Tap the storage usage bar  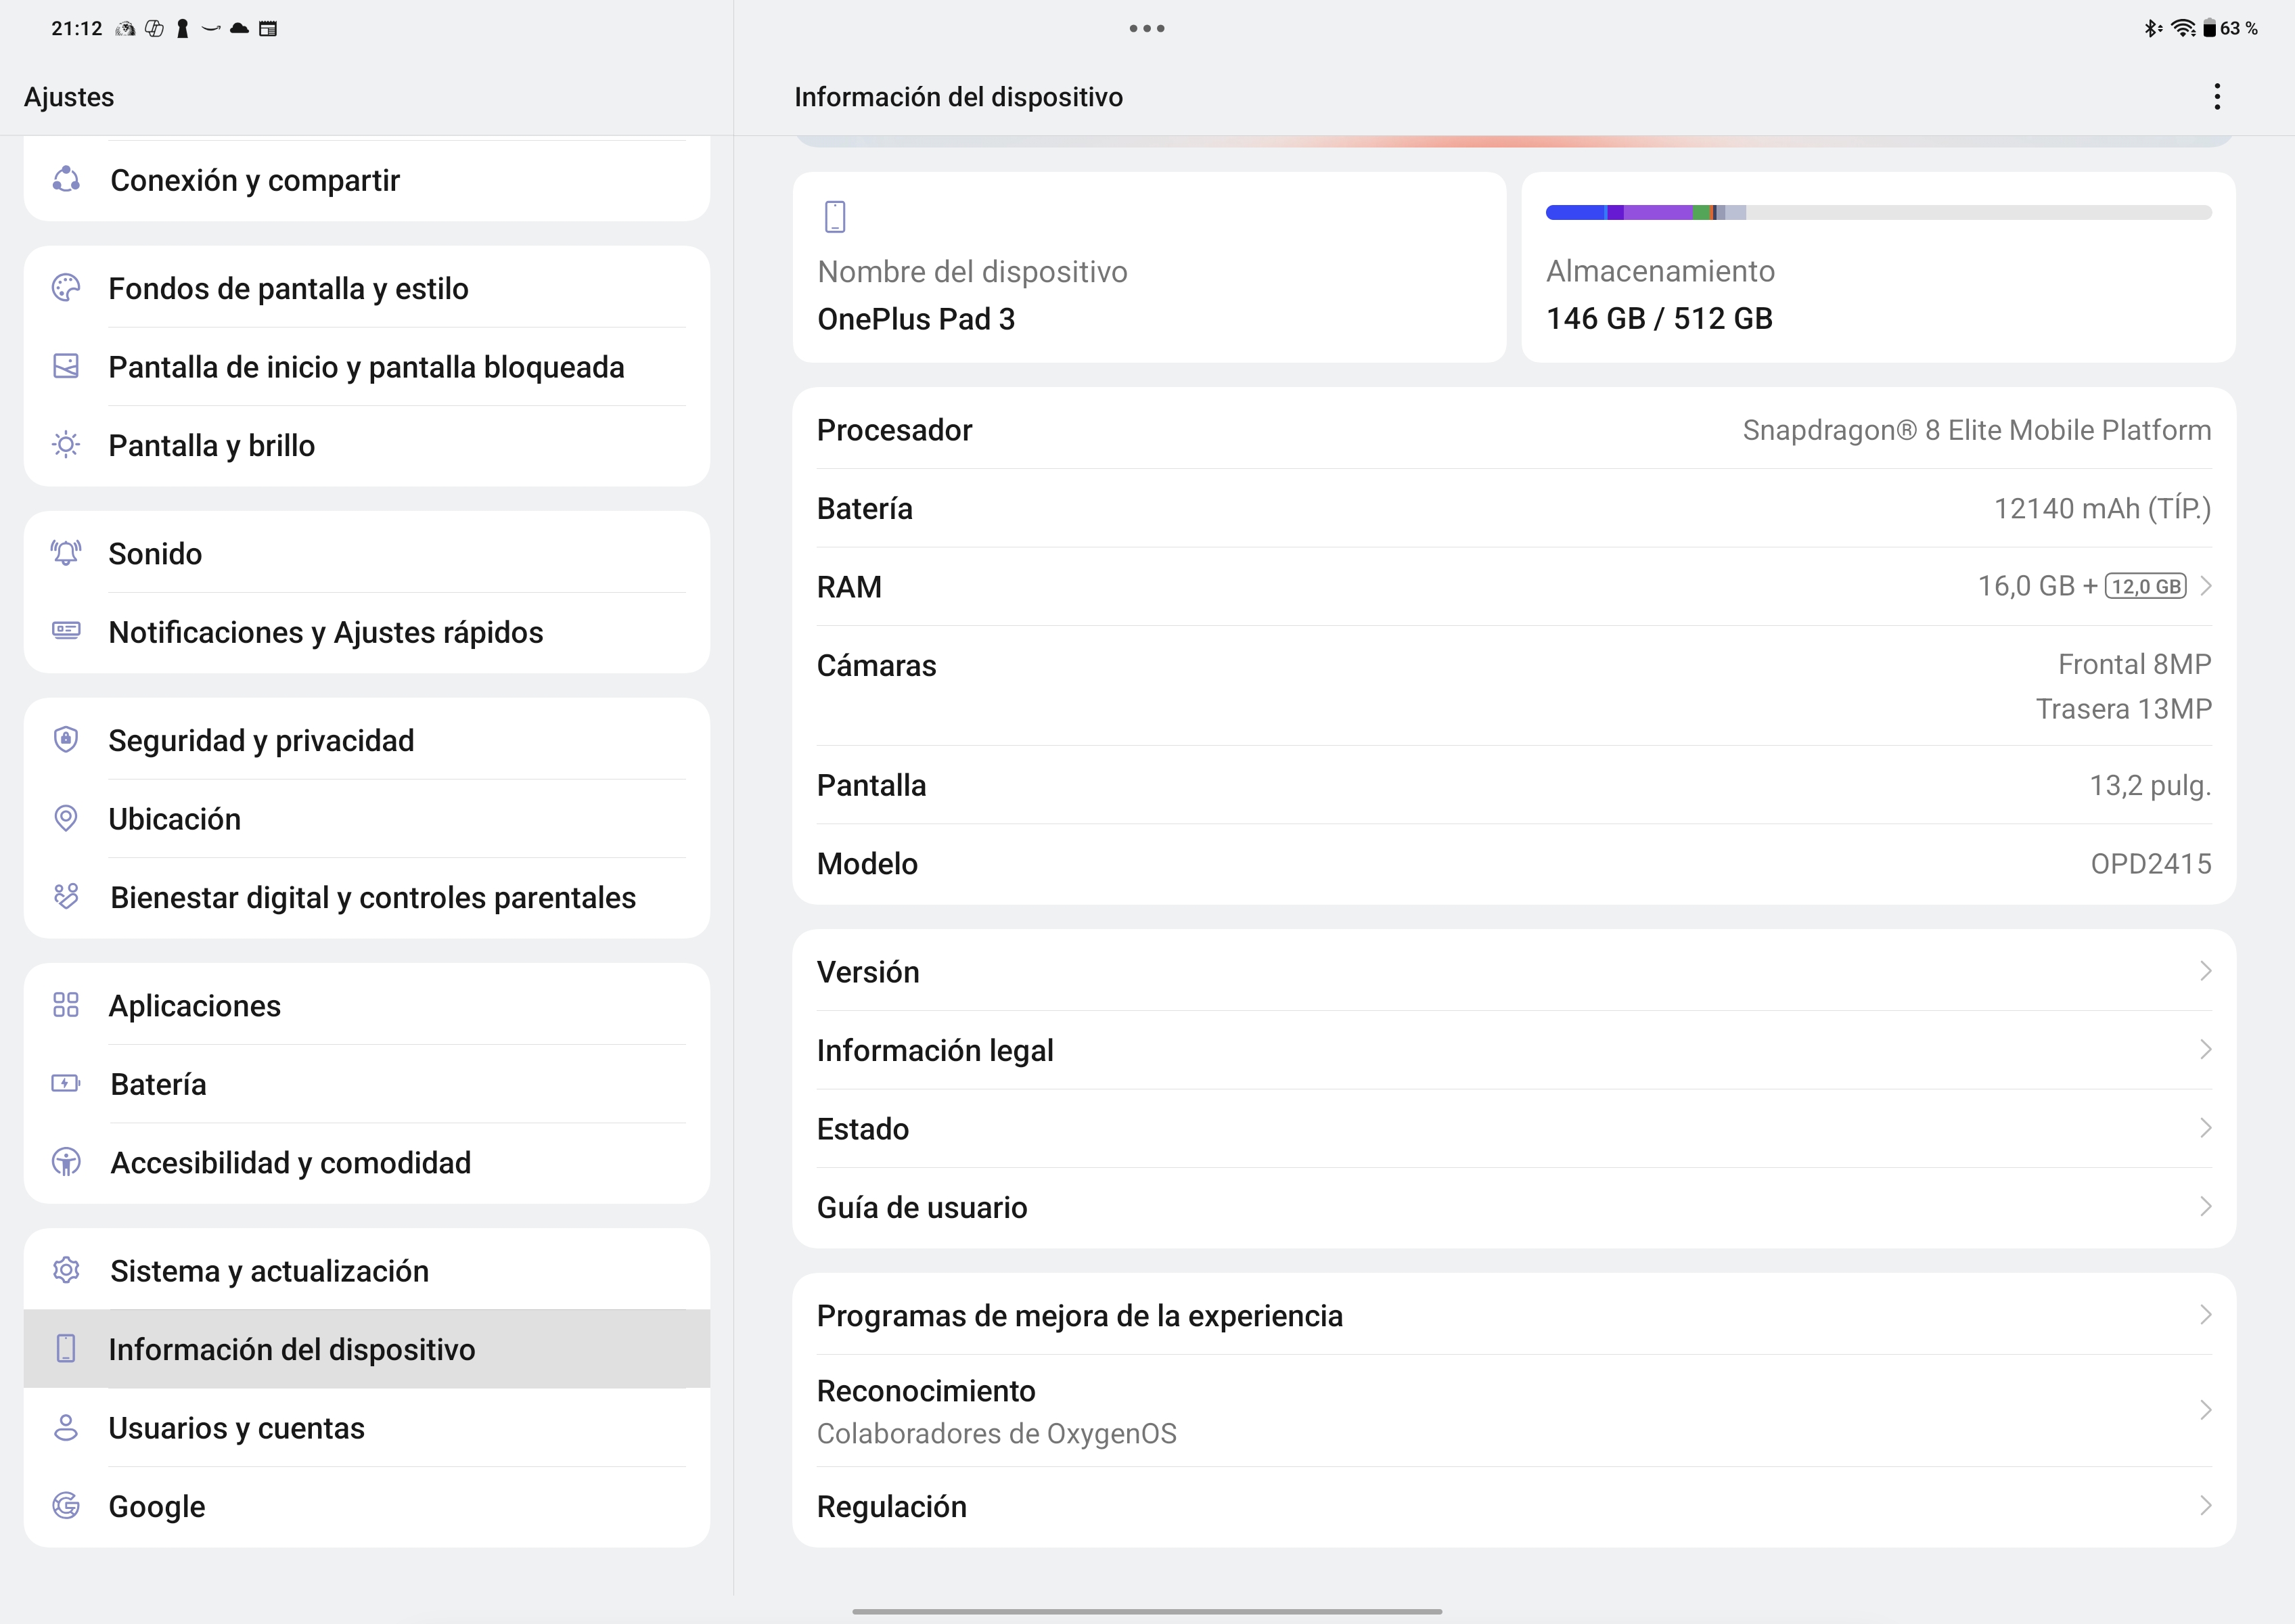coord(1878,212)
